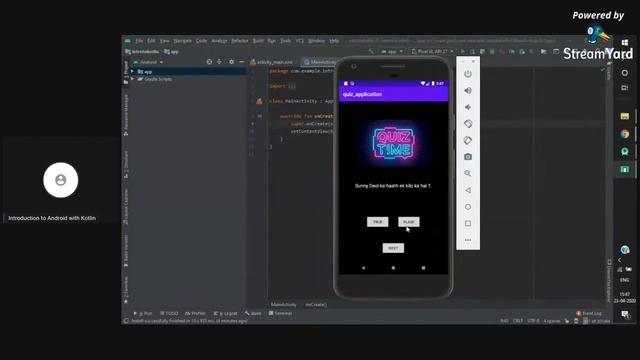Click scroll-from-source target icon in Project panel

[209, 62]
